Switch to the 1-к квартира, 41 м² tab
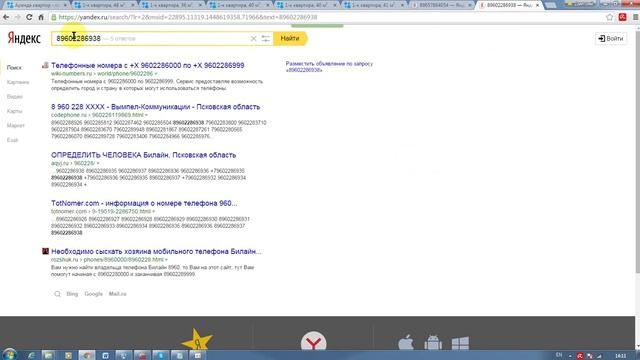The image size is (640, 360). [373, 5]
